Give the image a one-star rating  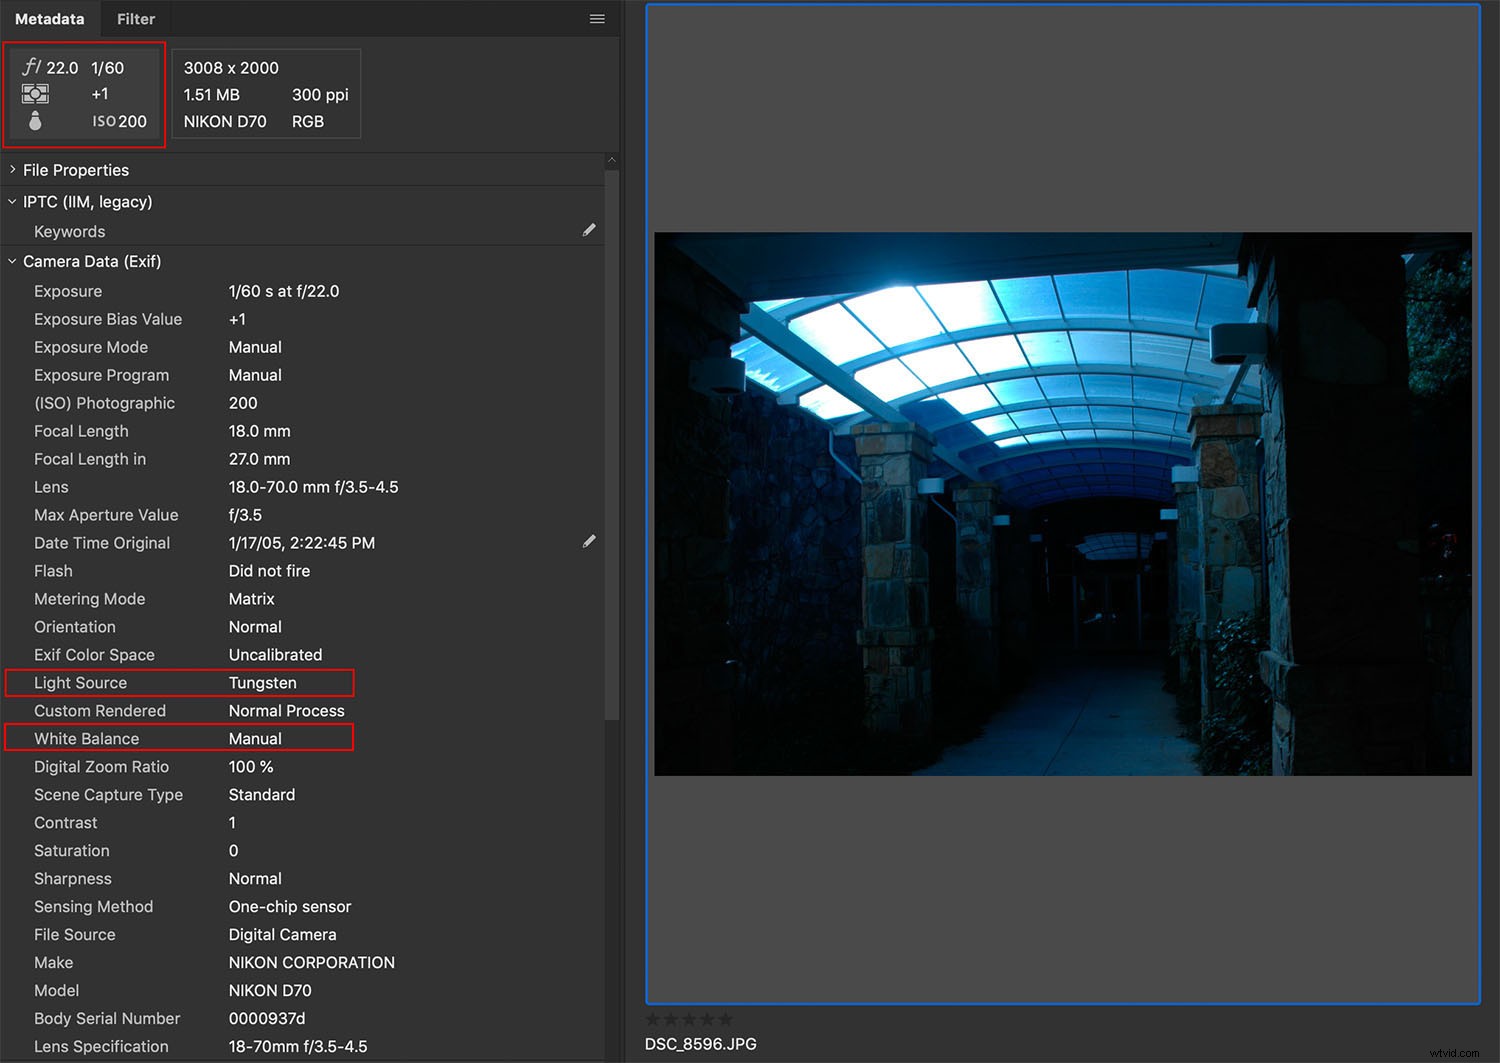[653, 1019]
